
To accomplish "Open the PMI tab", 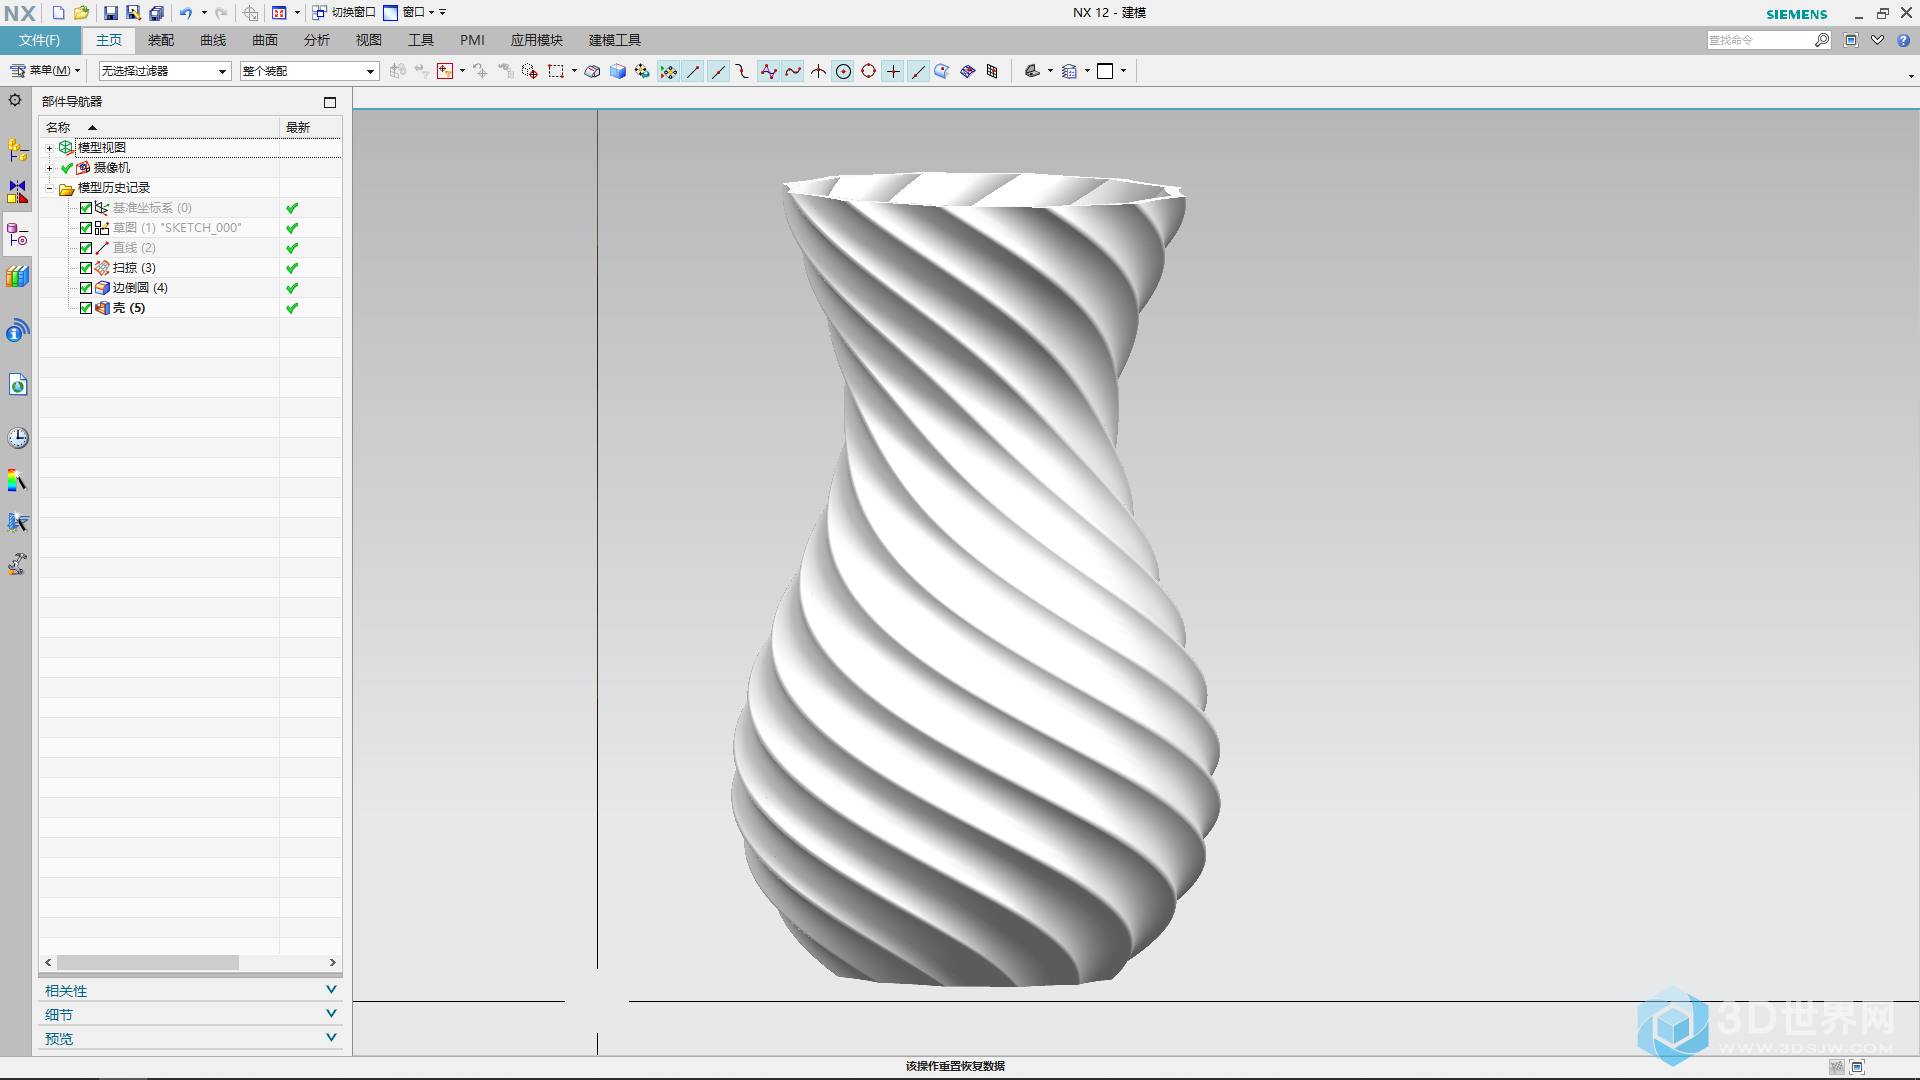I will tap(472, 40).
